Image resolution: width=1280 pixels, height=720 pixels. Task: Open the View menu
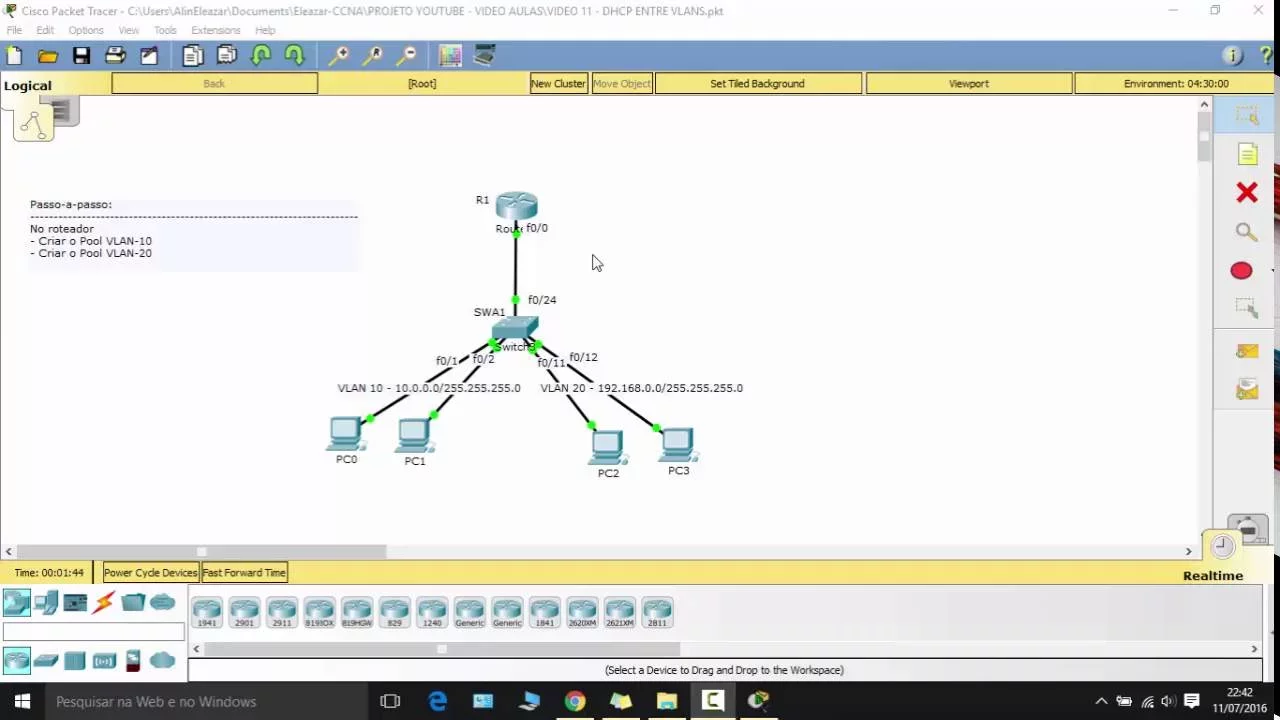[x=129, y=30]
